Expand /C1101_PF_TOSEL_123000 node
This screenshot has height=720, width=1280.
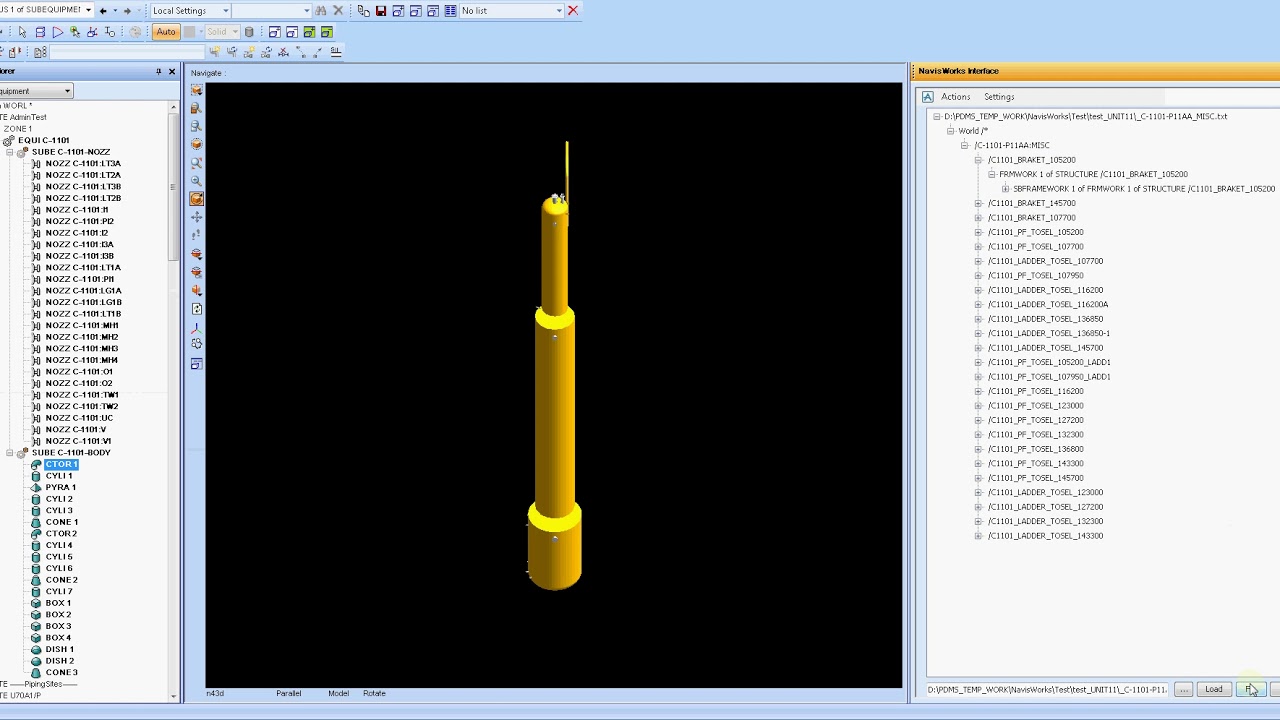coord(979,406)
